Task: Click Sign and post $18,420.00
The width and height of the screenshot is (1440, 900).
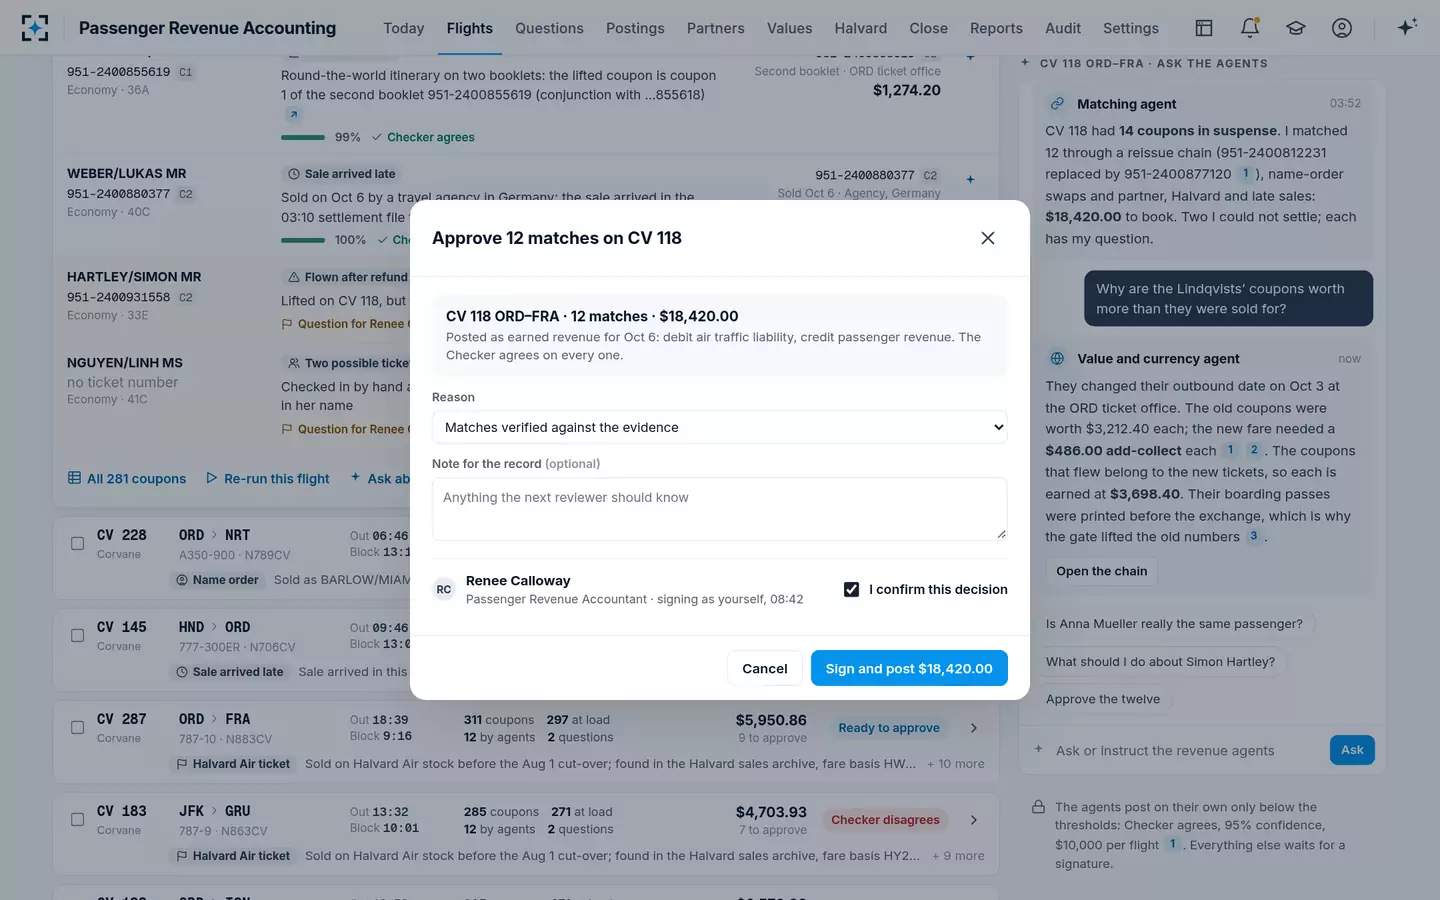Action: [x=909, y=668]
